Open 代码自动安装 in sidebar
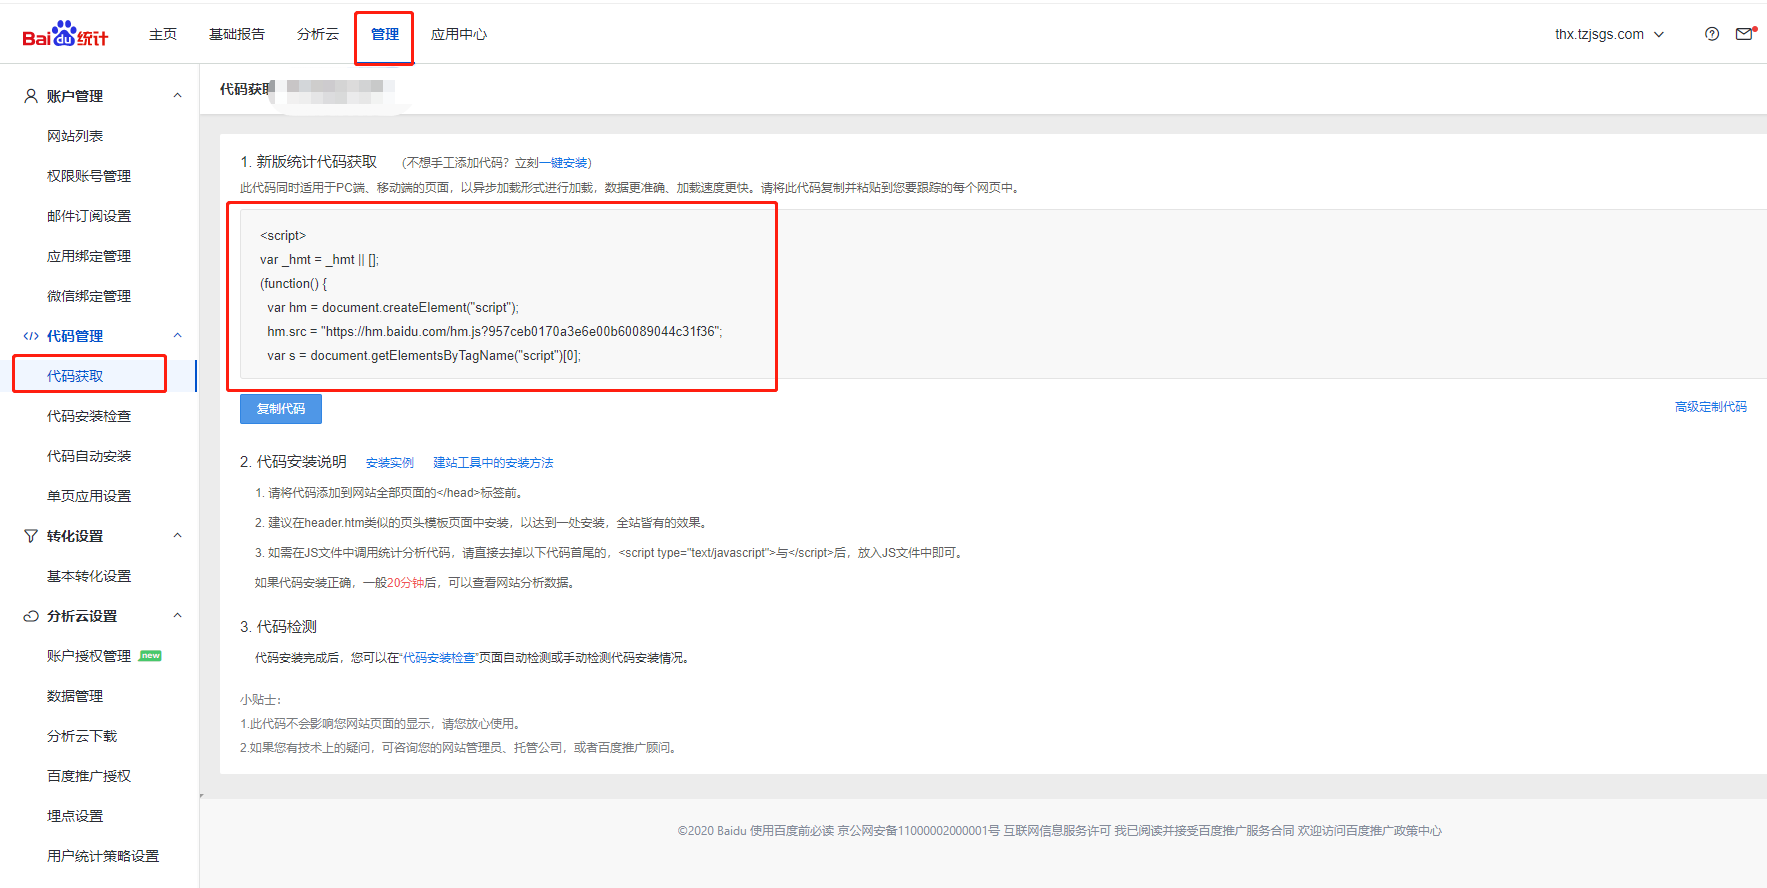1767x888 pixels. 89,456
